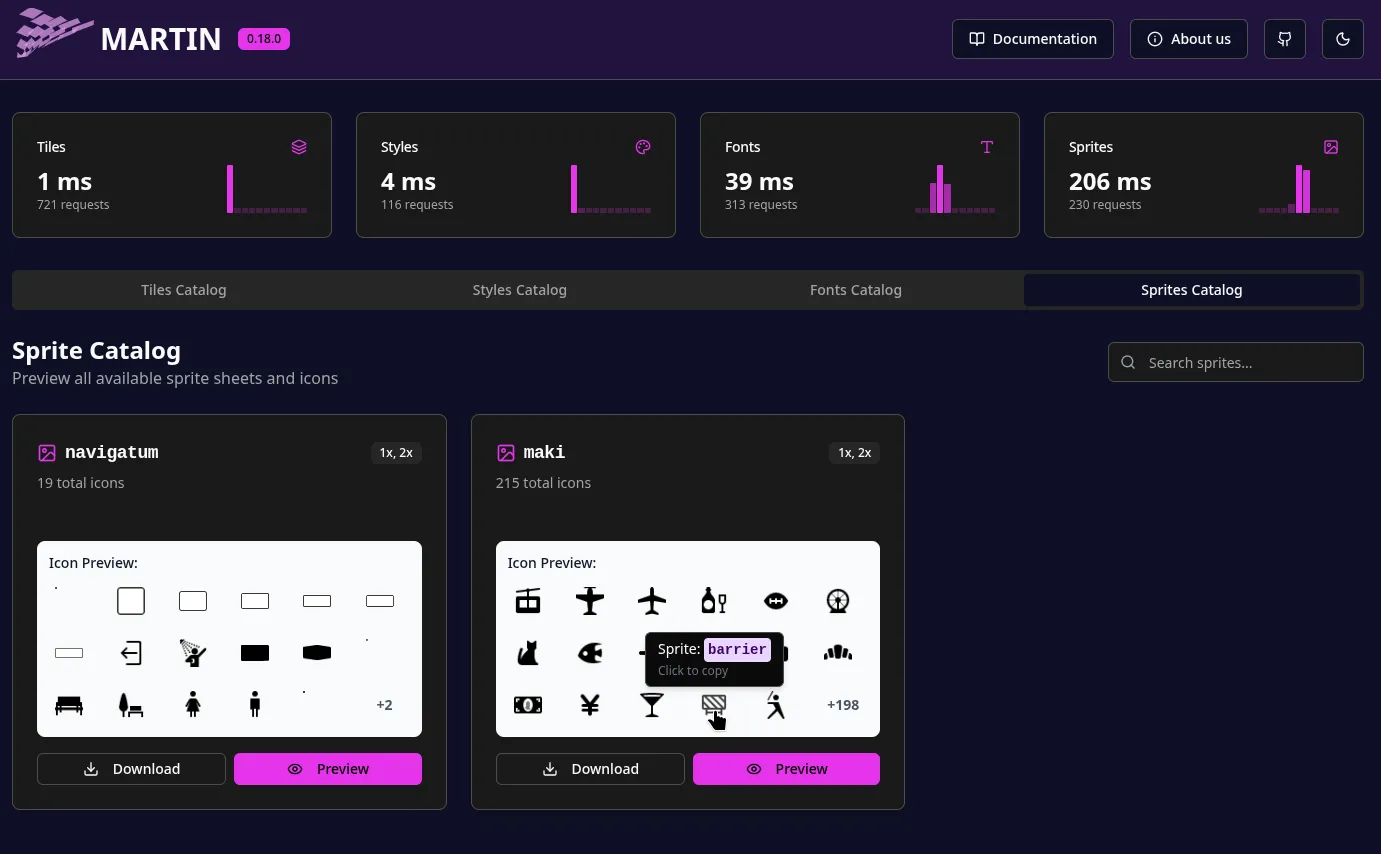
Task: Click the yen currency sprite icon
Action: tap(590, 705)
